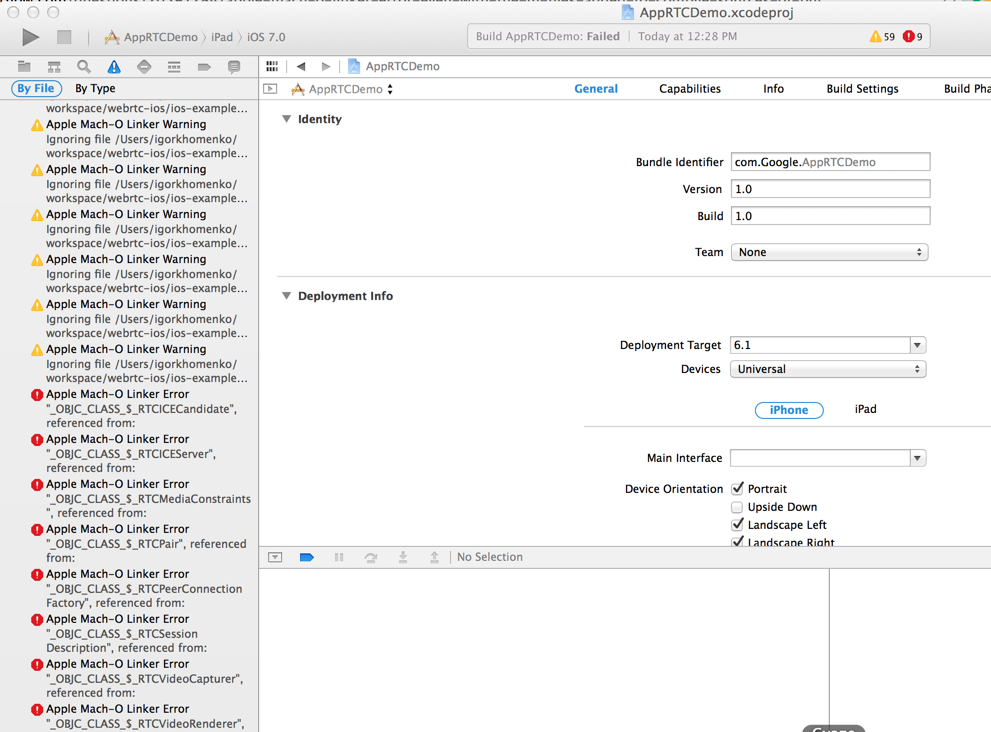Switch issues view to By File

(36, 88)
